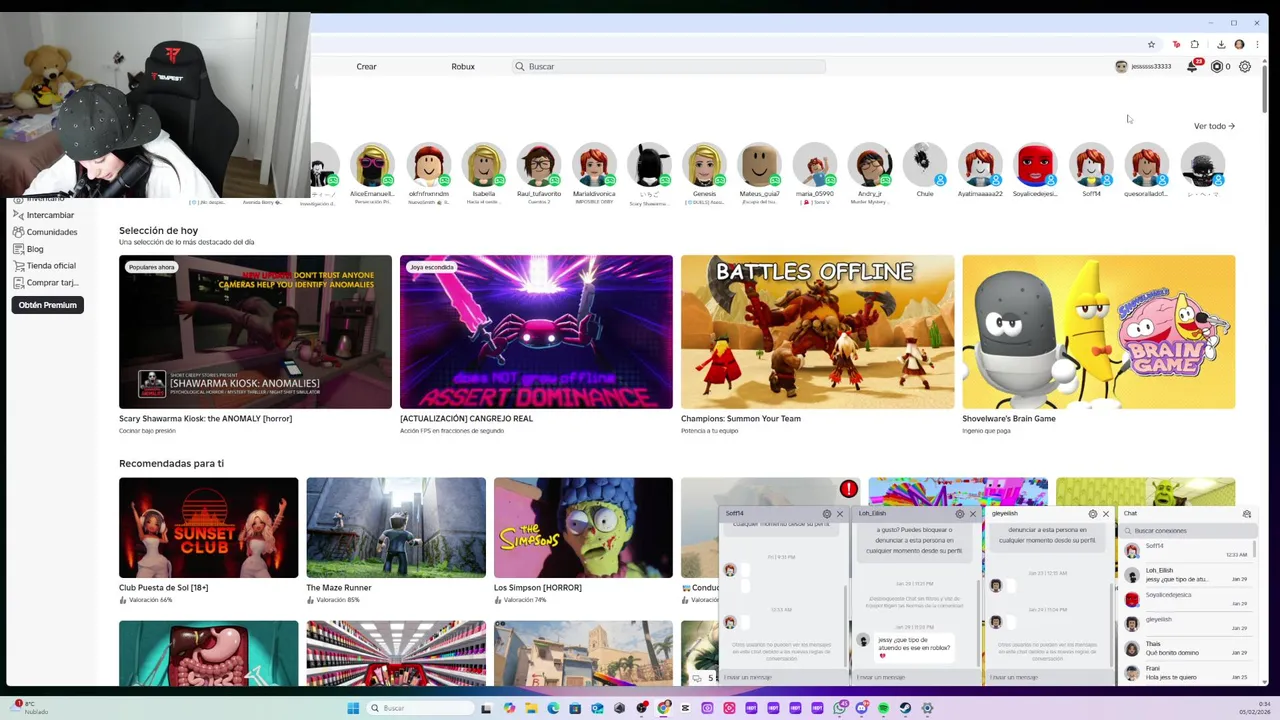Open the Chrome three-dot menu
Viewport: 1280px width, 720px height.
pos(1257,44)
